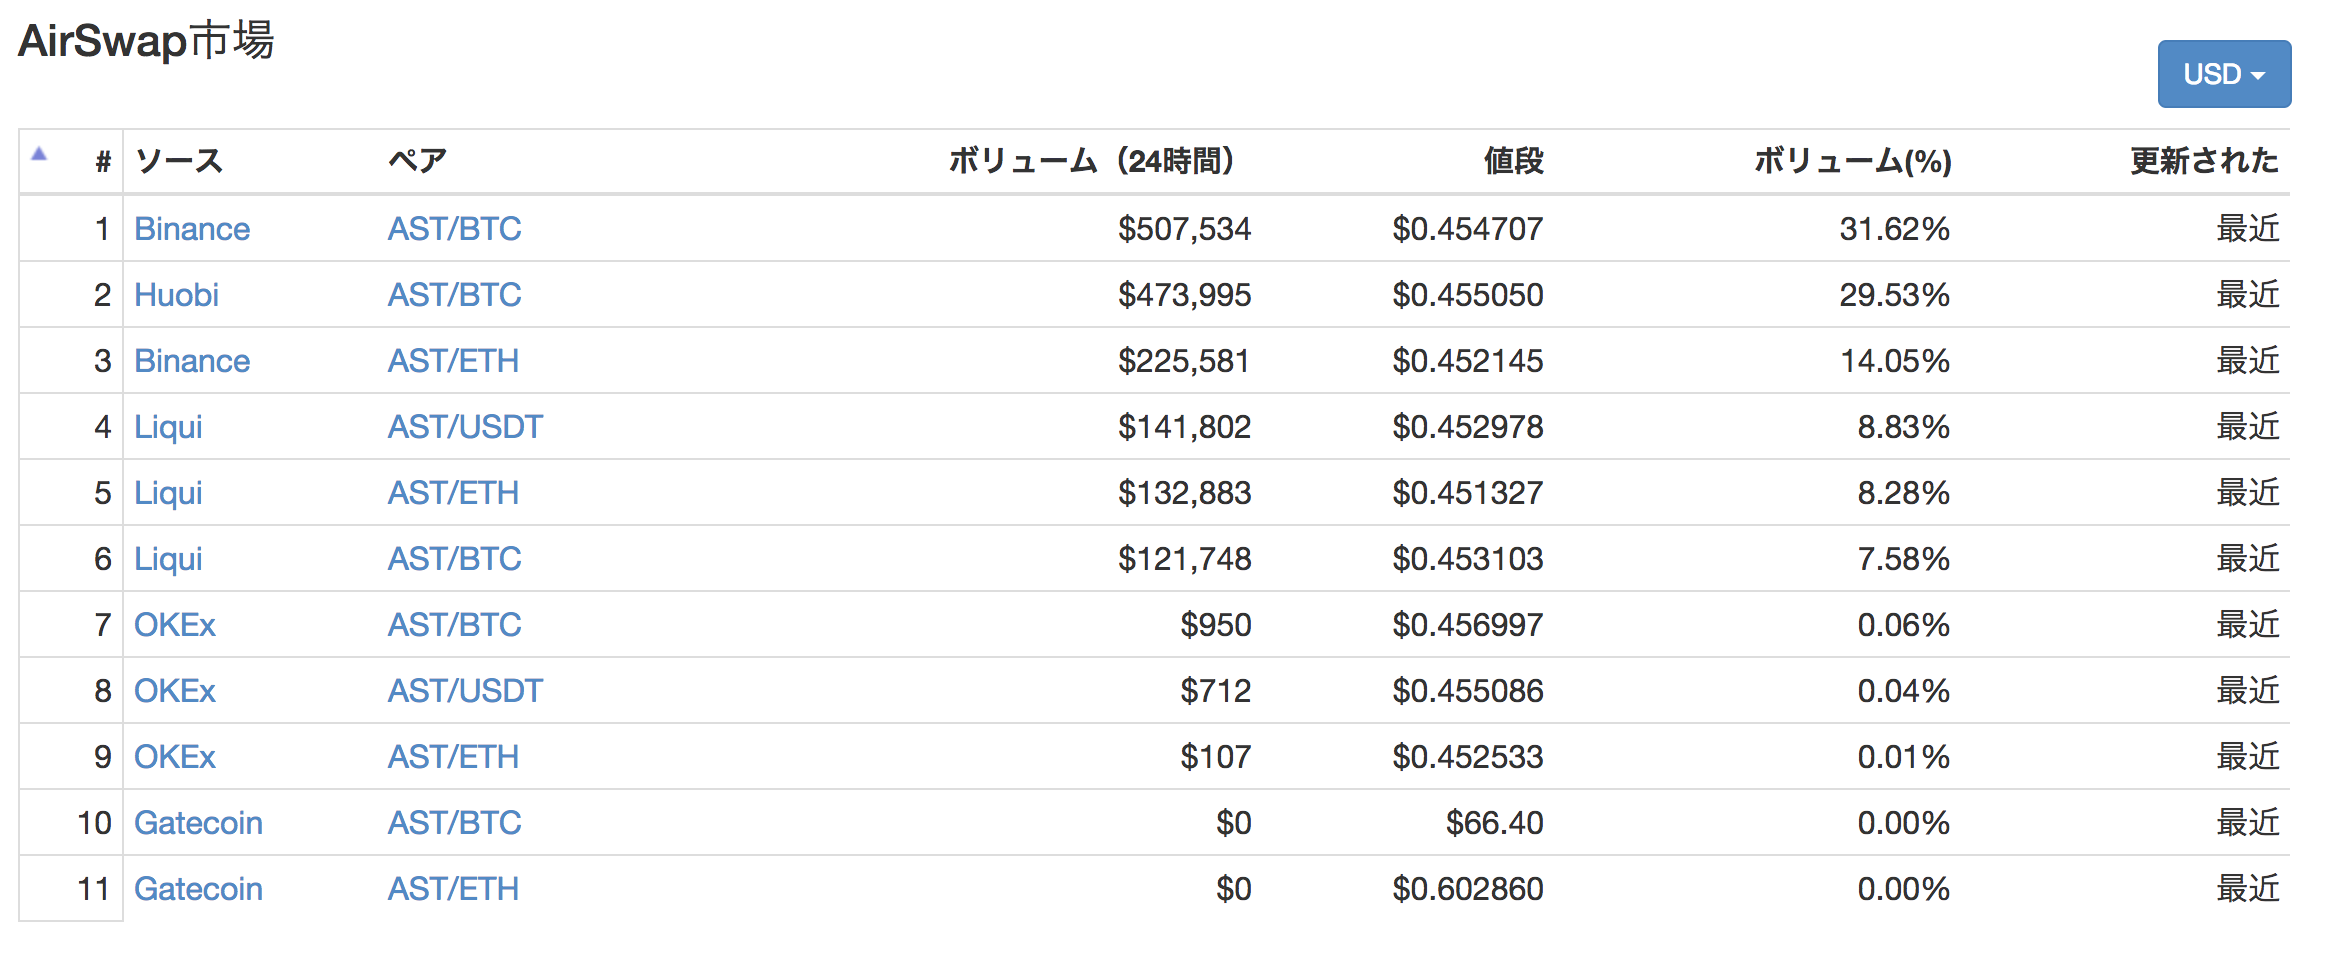This screenshot has width=2330, height=974.
Task: Select volume value $141,802
Action: point(1185,427)
